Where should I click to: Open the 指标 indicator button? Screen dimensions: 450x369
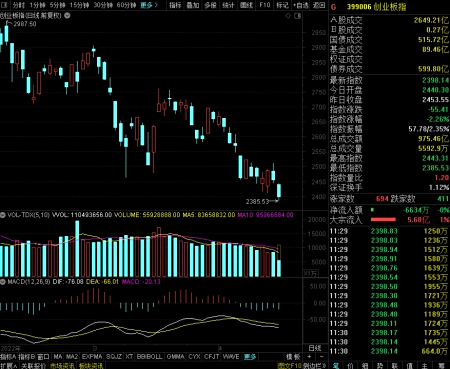coord(175,5)
